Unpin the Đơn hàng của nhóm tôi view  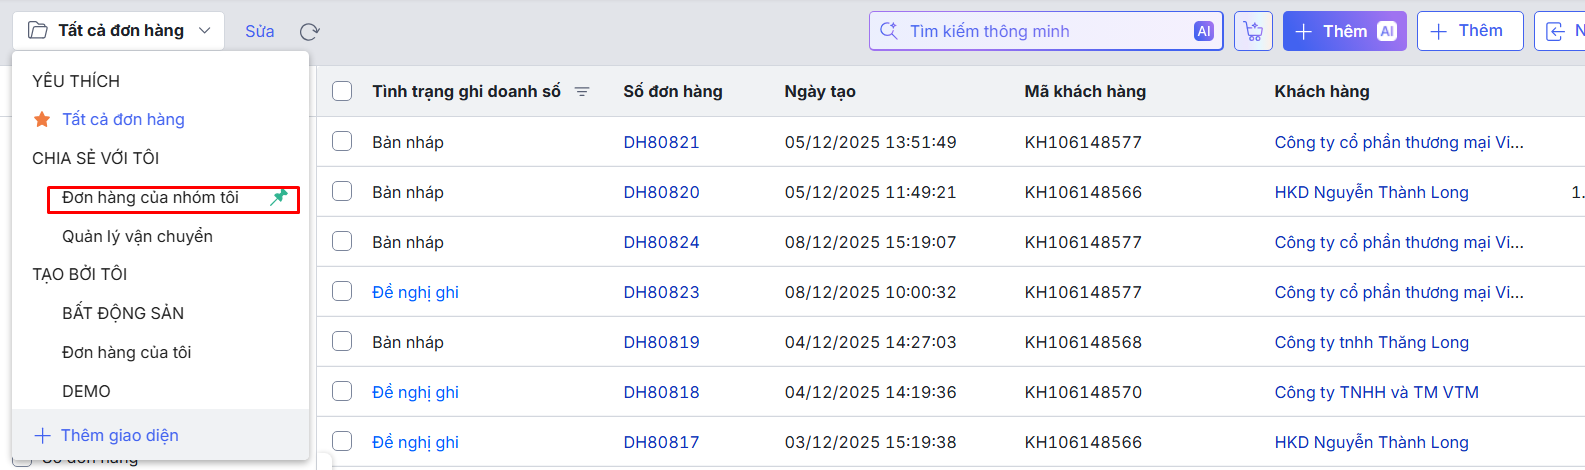pos(279,197)
